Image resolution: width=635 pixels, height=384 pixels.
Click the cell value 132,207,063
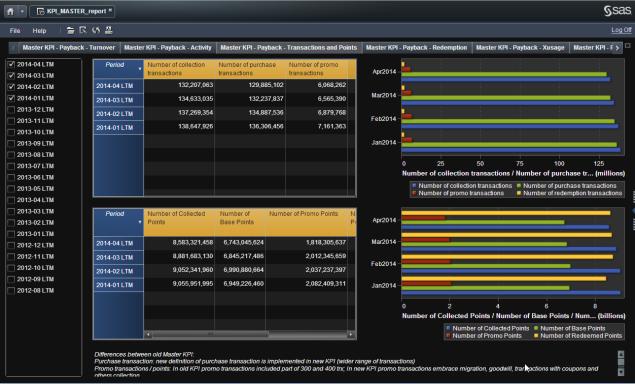coord(196,85)
